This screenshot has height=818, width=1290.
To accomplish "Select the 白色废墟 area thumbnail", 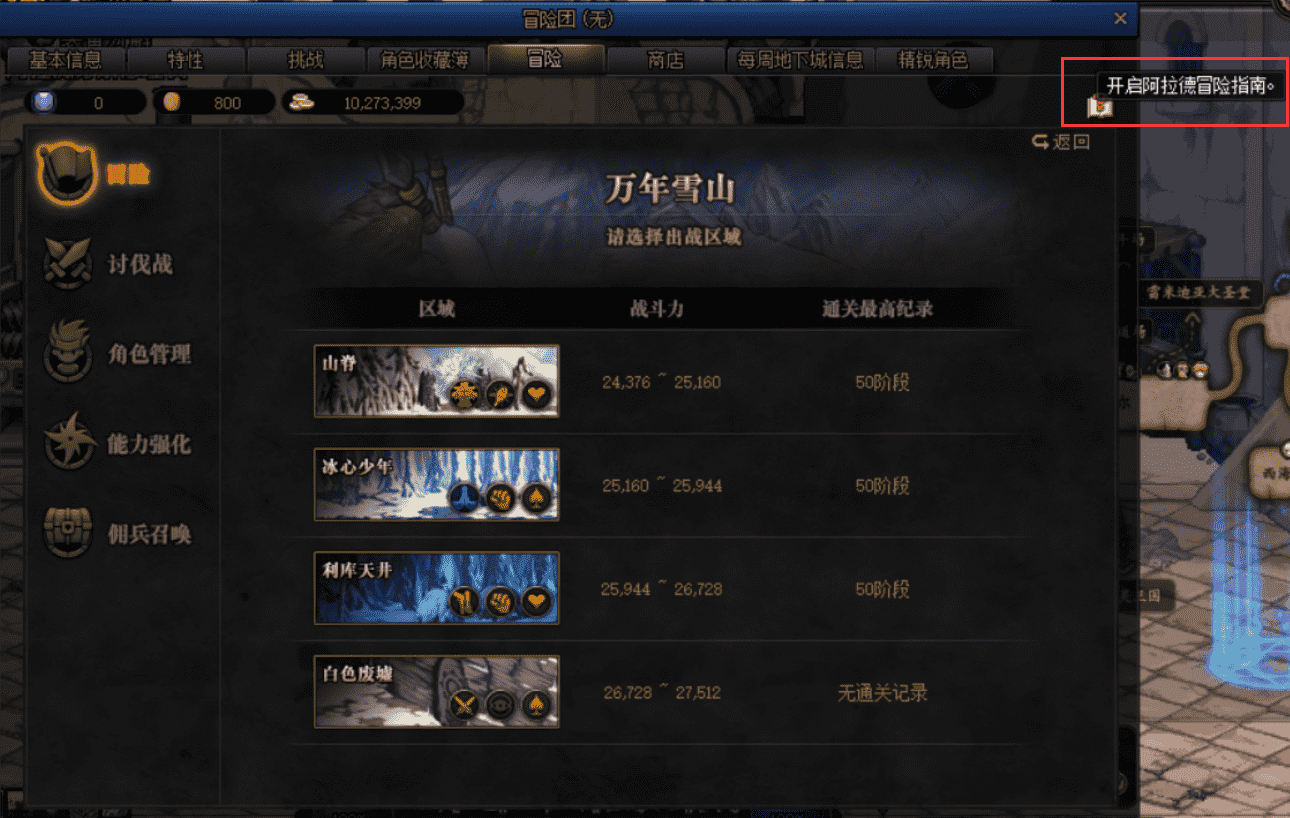I will (x=437, y=692).
